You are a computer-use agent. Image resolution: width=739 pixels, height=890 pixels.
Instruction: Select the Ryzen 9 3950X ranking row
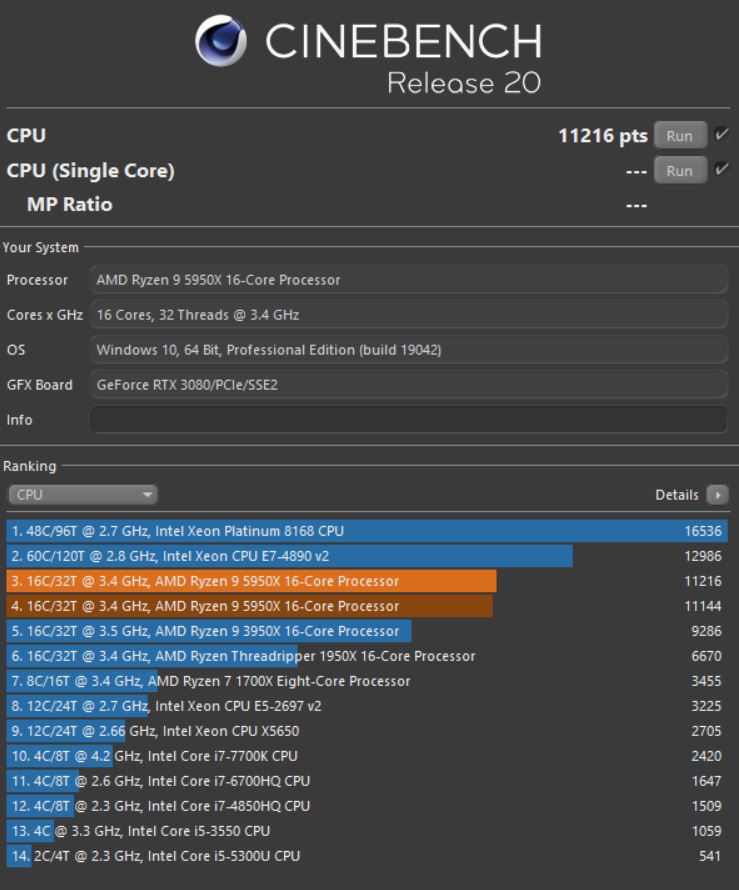click(x=367, y=631)
